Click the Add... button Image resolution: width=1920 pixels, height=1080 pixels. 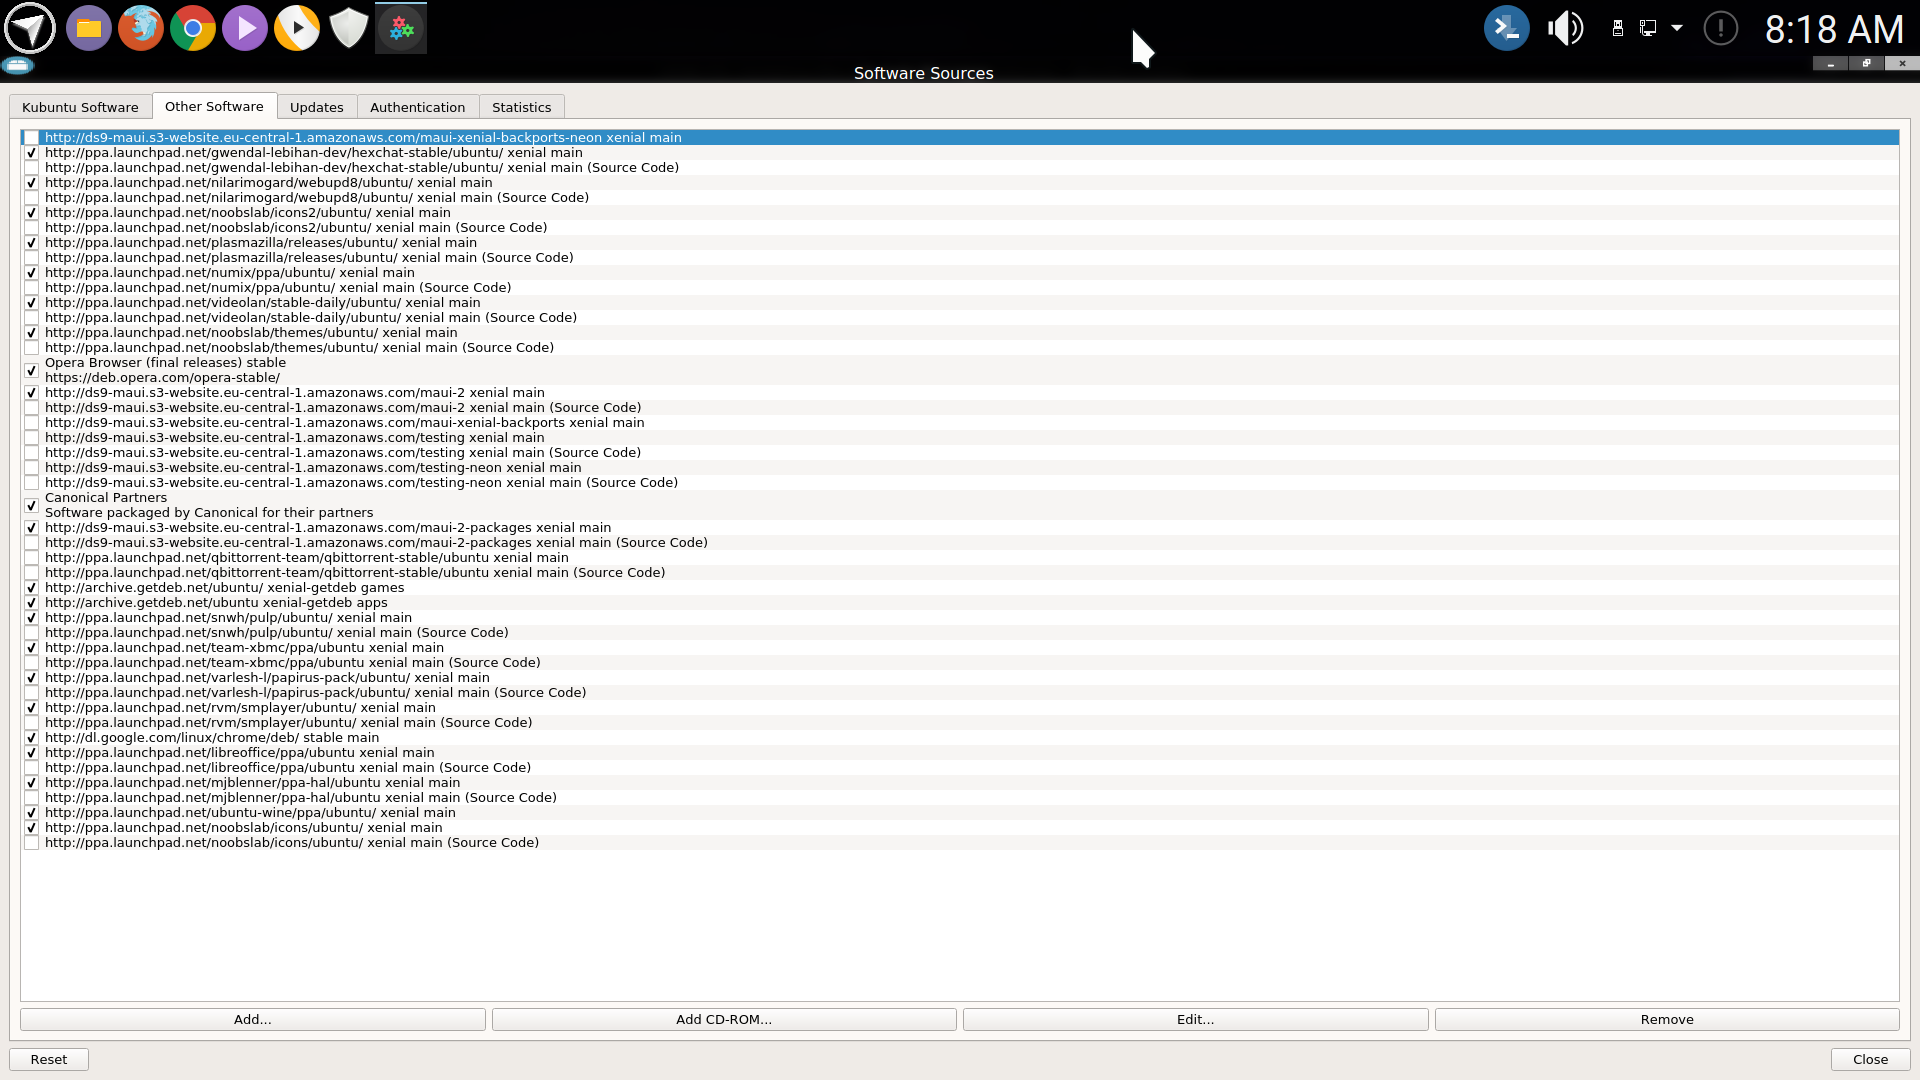[x=252, y=1019]
